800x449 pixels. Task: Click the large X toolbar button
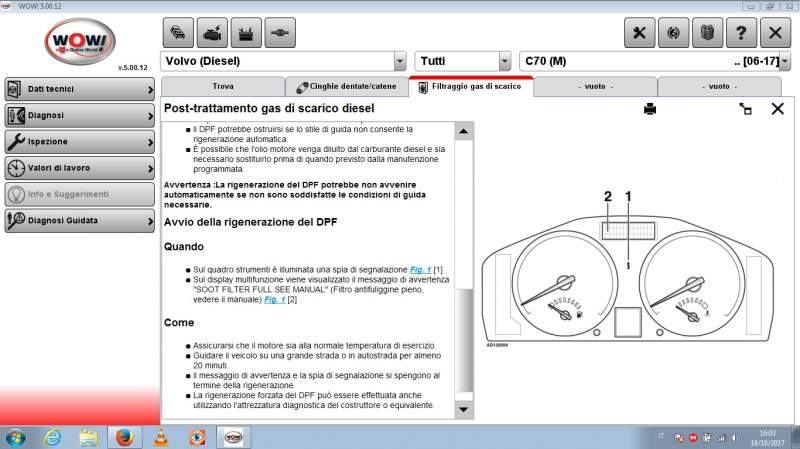click(x=776, y=33)
